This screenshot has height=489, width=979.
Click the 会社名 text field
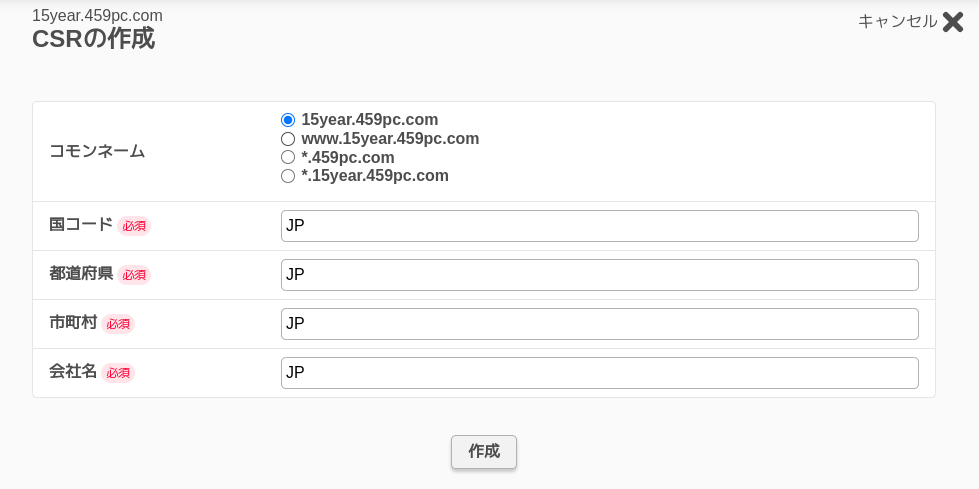pos(599,373)
